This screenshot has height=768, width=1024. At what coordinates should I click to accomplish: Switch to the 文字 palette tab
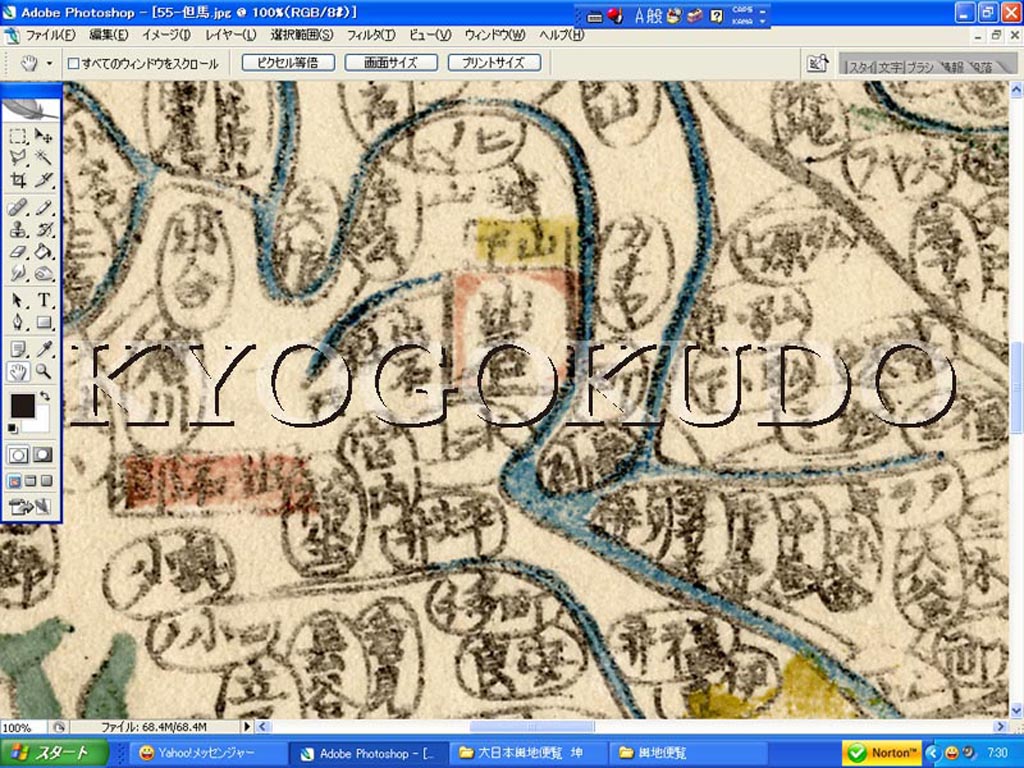(x=889, y=67)
